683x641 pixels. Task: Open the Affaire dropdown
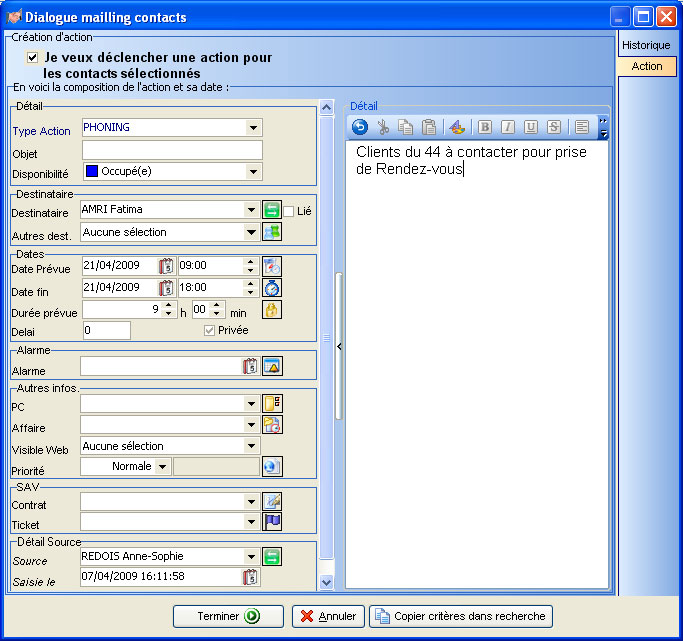pyautogui.click(x=251, y=425)
